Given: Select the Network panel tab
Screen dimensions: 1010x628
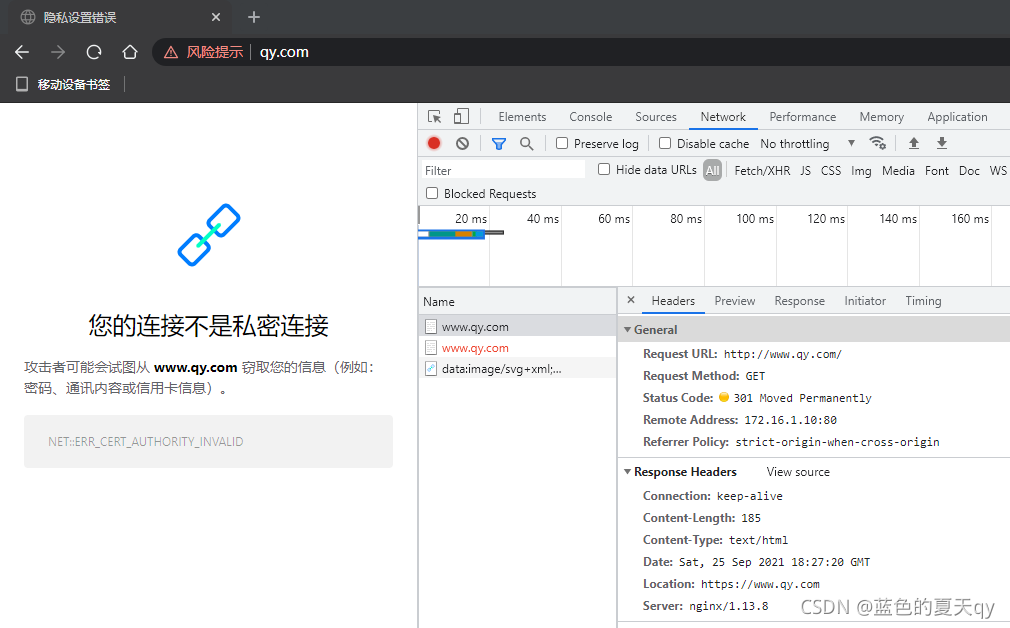Looking at the screenshot, I should [723, 117].
